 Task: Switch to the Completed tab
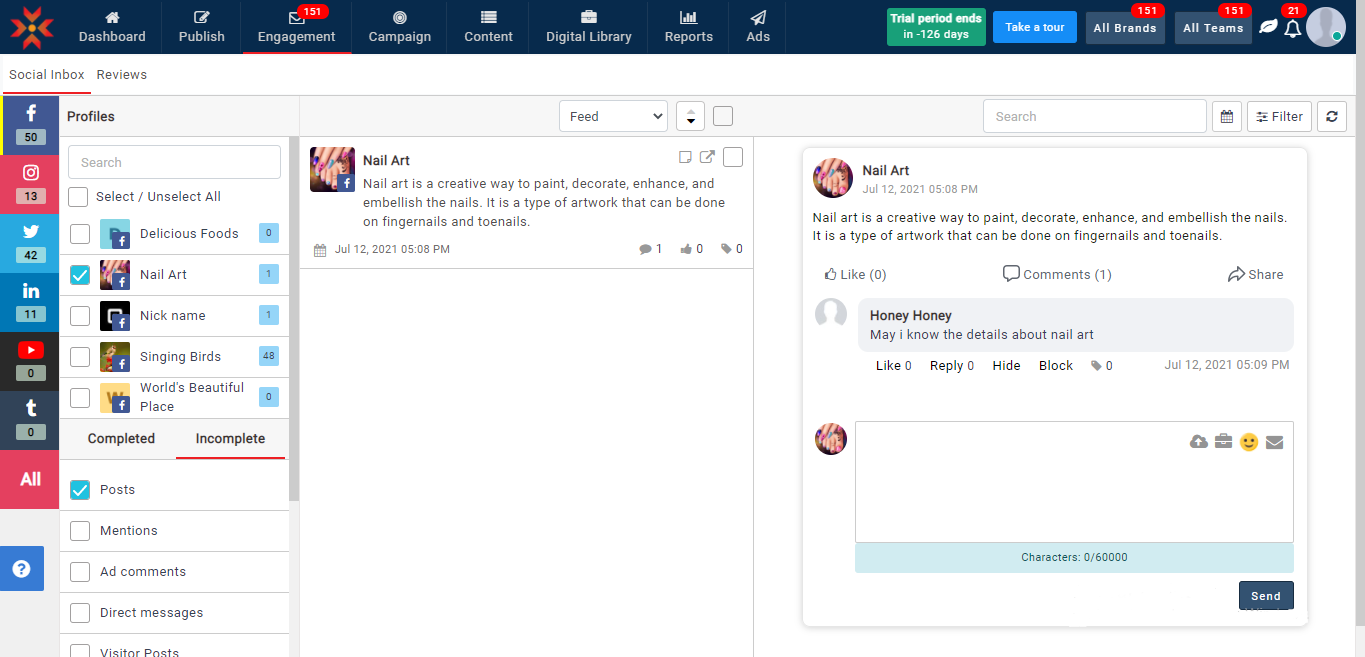pos(121,439)
